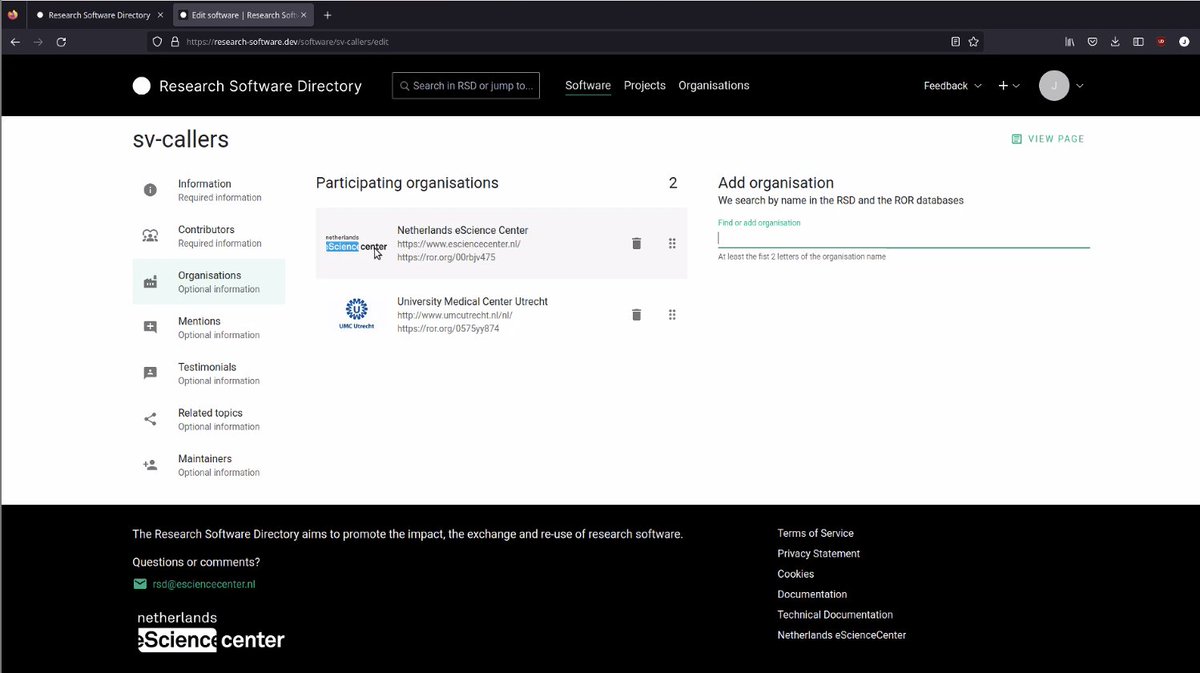Image resolution: width=1200 pixels, height=673 pixels.
Task: Click the Mentions comment-plus icon
Action: pyautogui.click(x=150, y=327)
